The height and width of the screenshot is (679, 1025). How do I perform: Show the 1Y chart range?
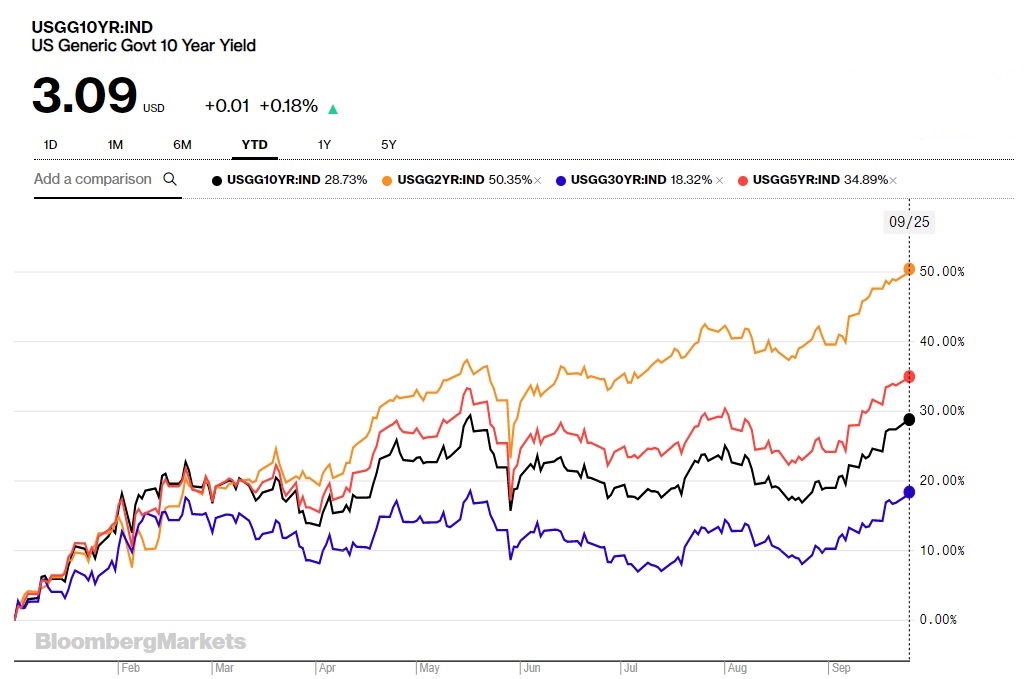click(x=324, y=145)
